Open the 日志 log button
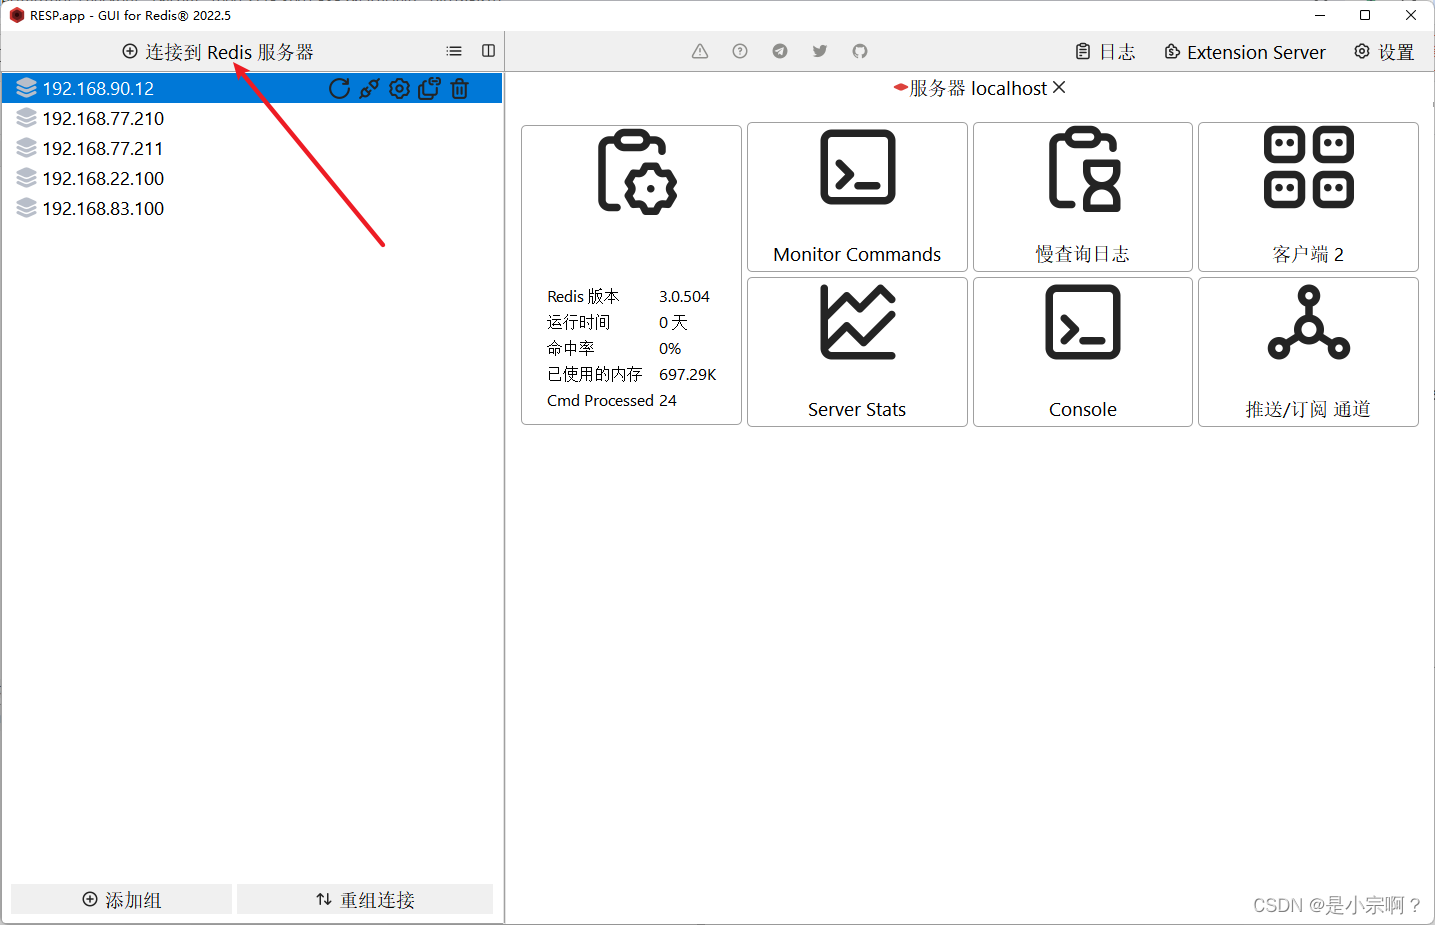Screen dimensions: 1435x925 1105,52
